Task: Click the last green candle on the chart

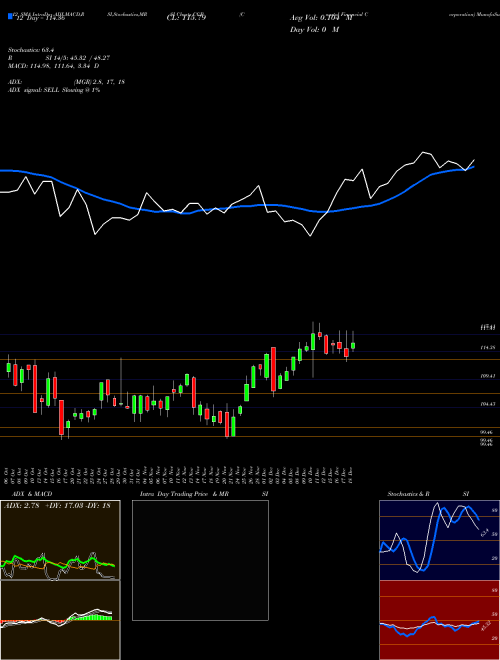Action: [x=353, y=346]
